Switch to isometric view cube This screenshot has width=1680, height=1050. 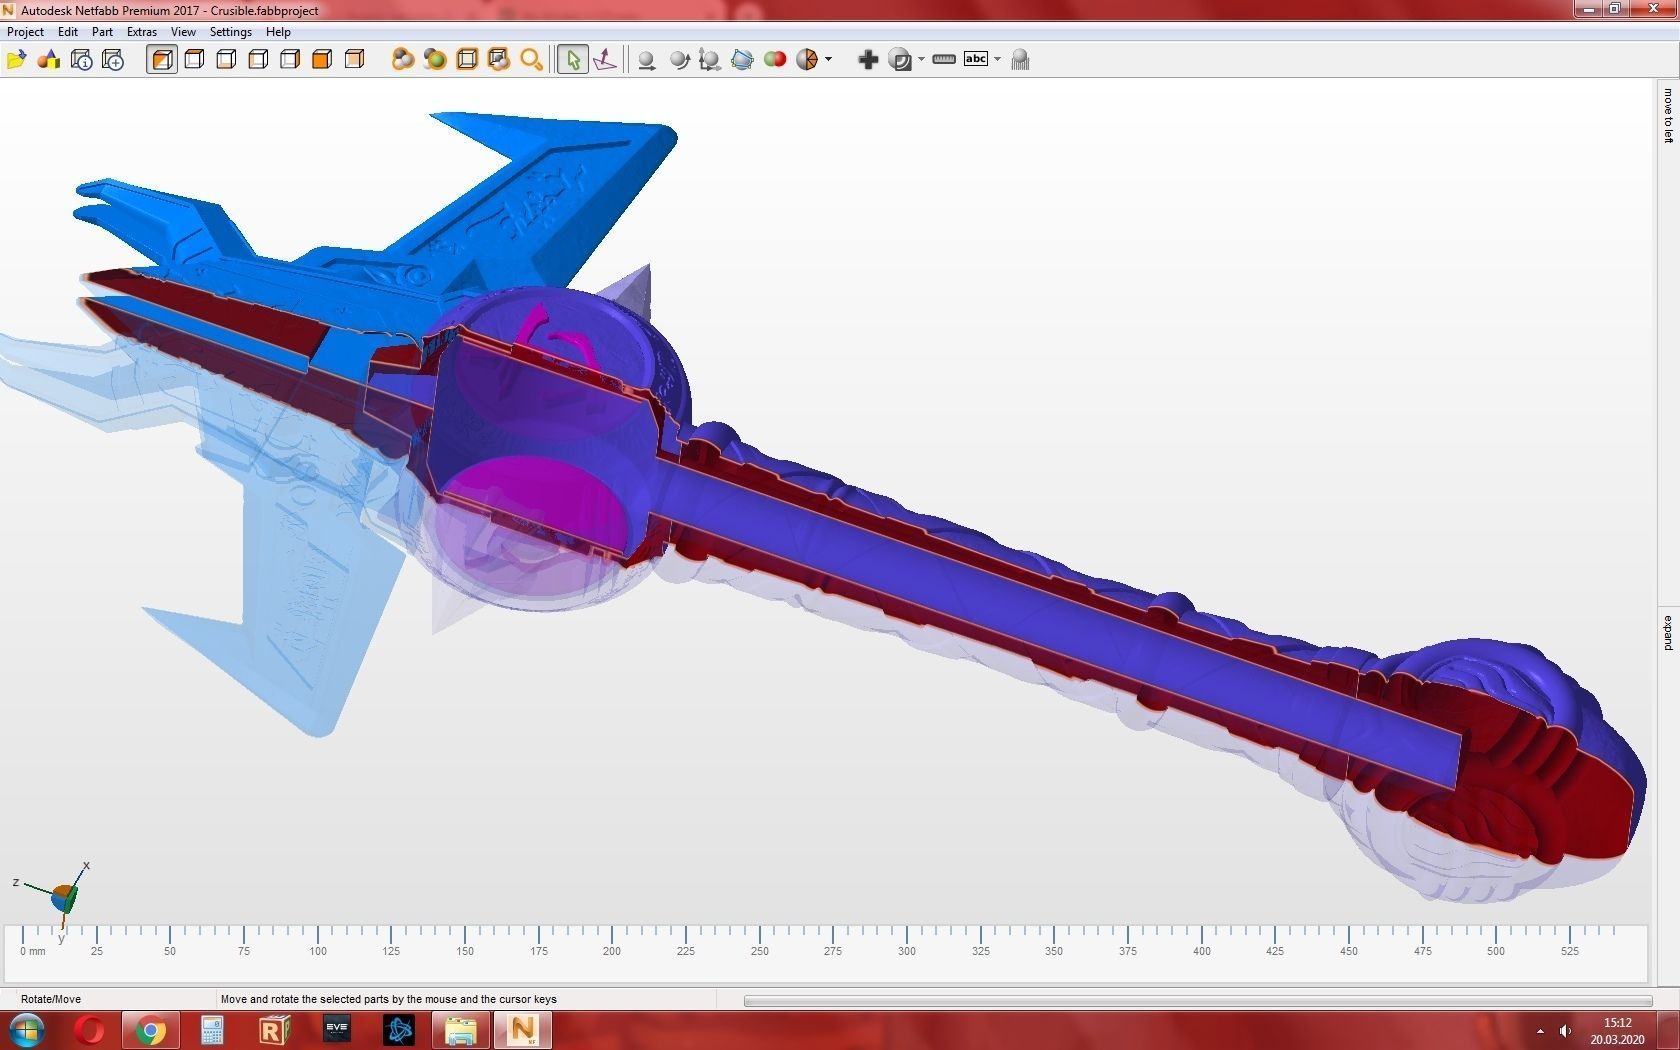(x=162, y=60)
